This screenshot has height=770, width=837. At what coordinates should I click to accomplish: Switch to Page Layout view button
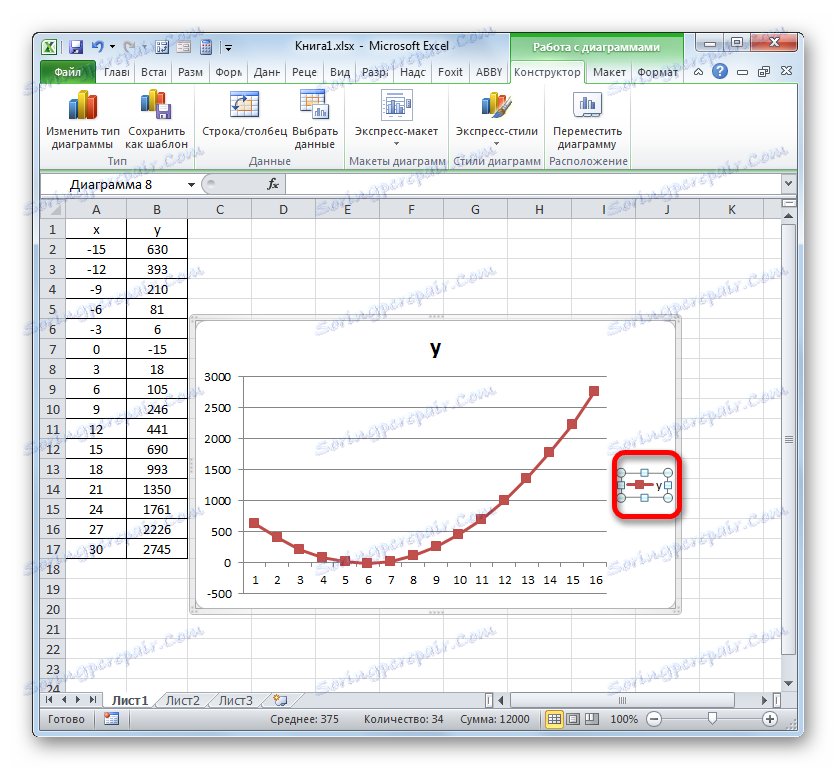tap(573, 719)
